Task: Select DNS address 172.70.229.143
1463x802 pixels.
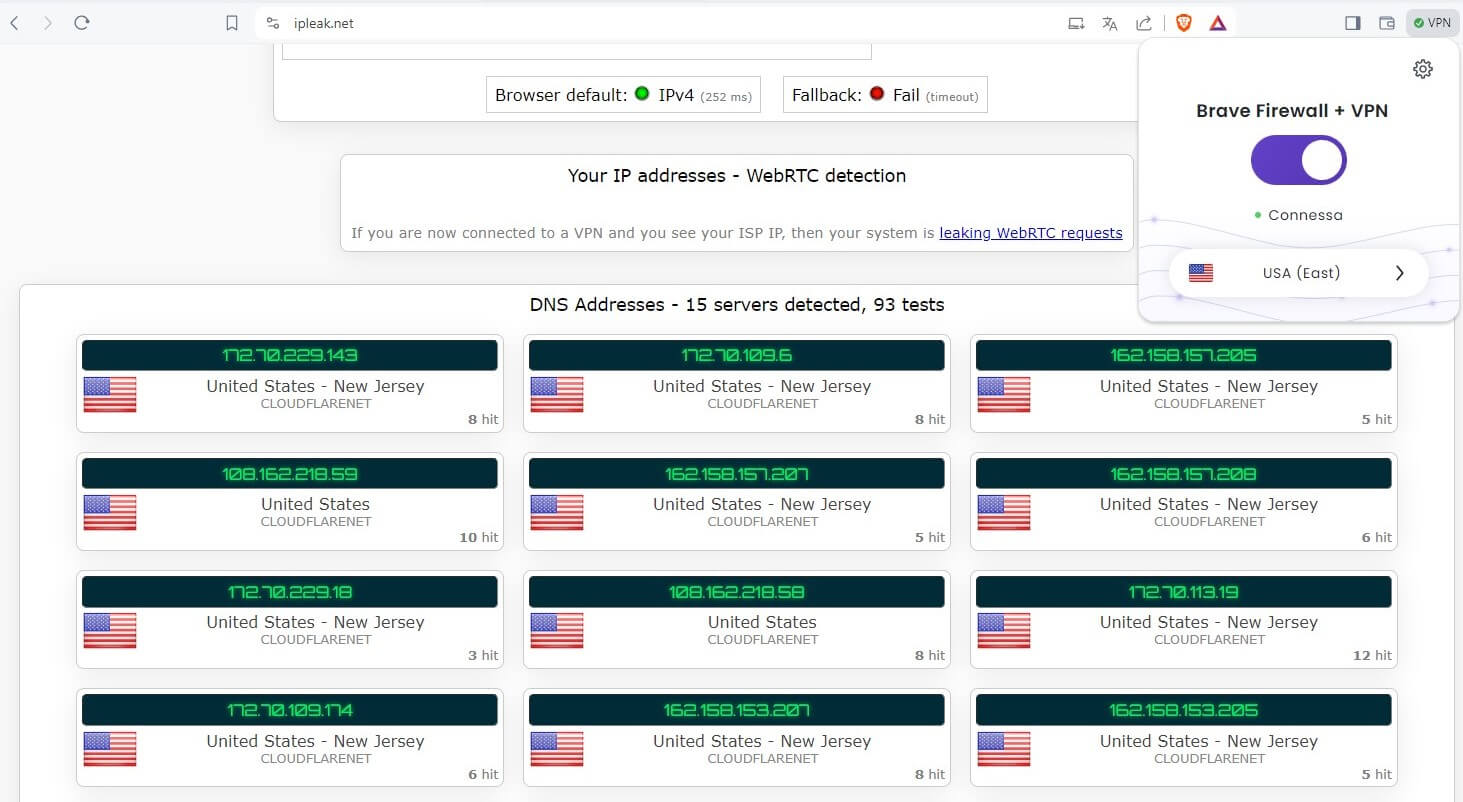Action: click(290, 355)
